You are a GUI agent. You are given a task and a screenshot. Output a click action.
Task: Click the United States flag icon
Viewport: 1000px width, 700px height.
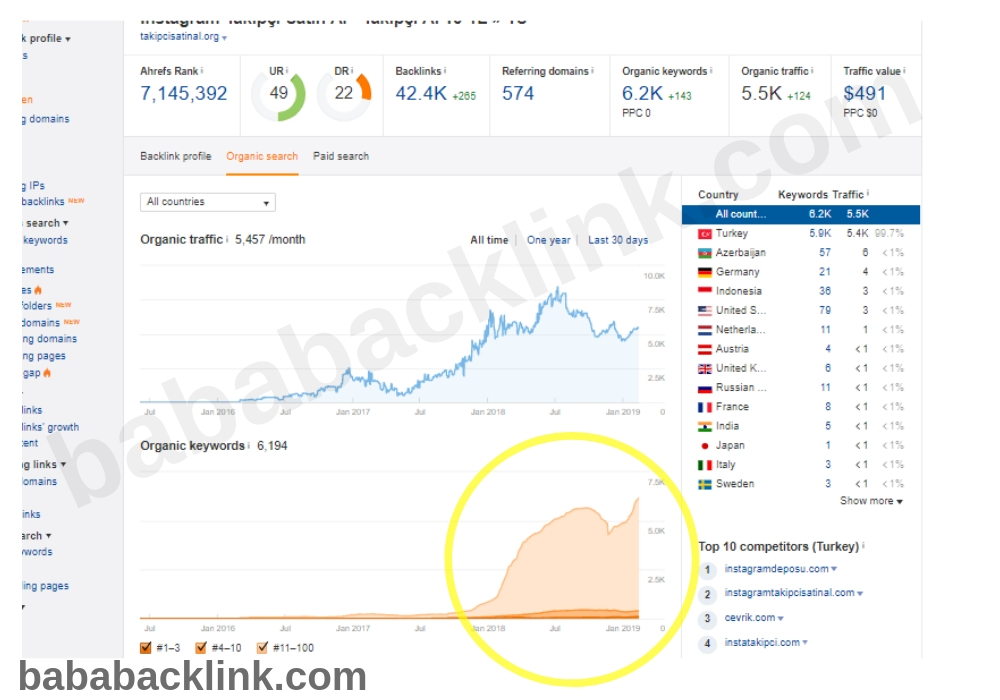705,310
